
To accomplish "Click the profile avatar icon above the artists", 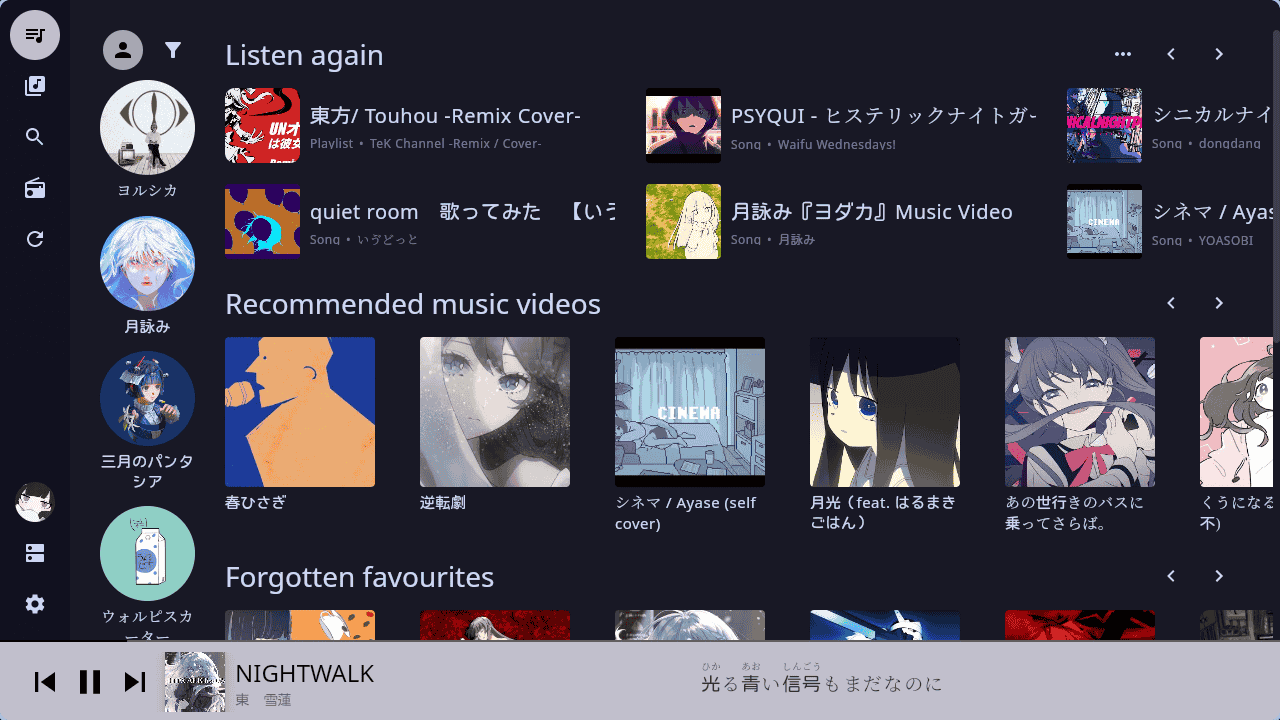I will (123, 50).
